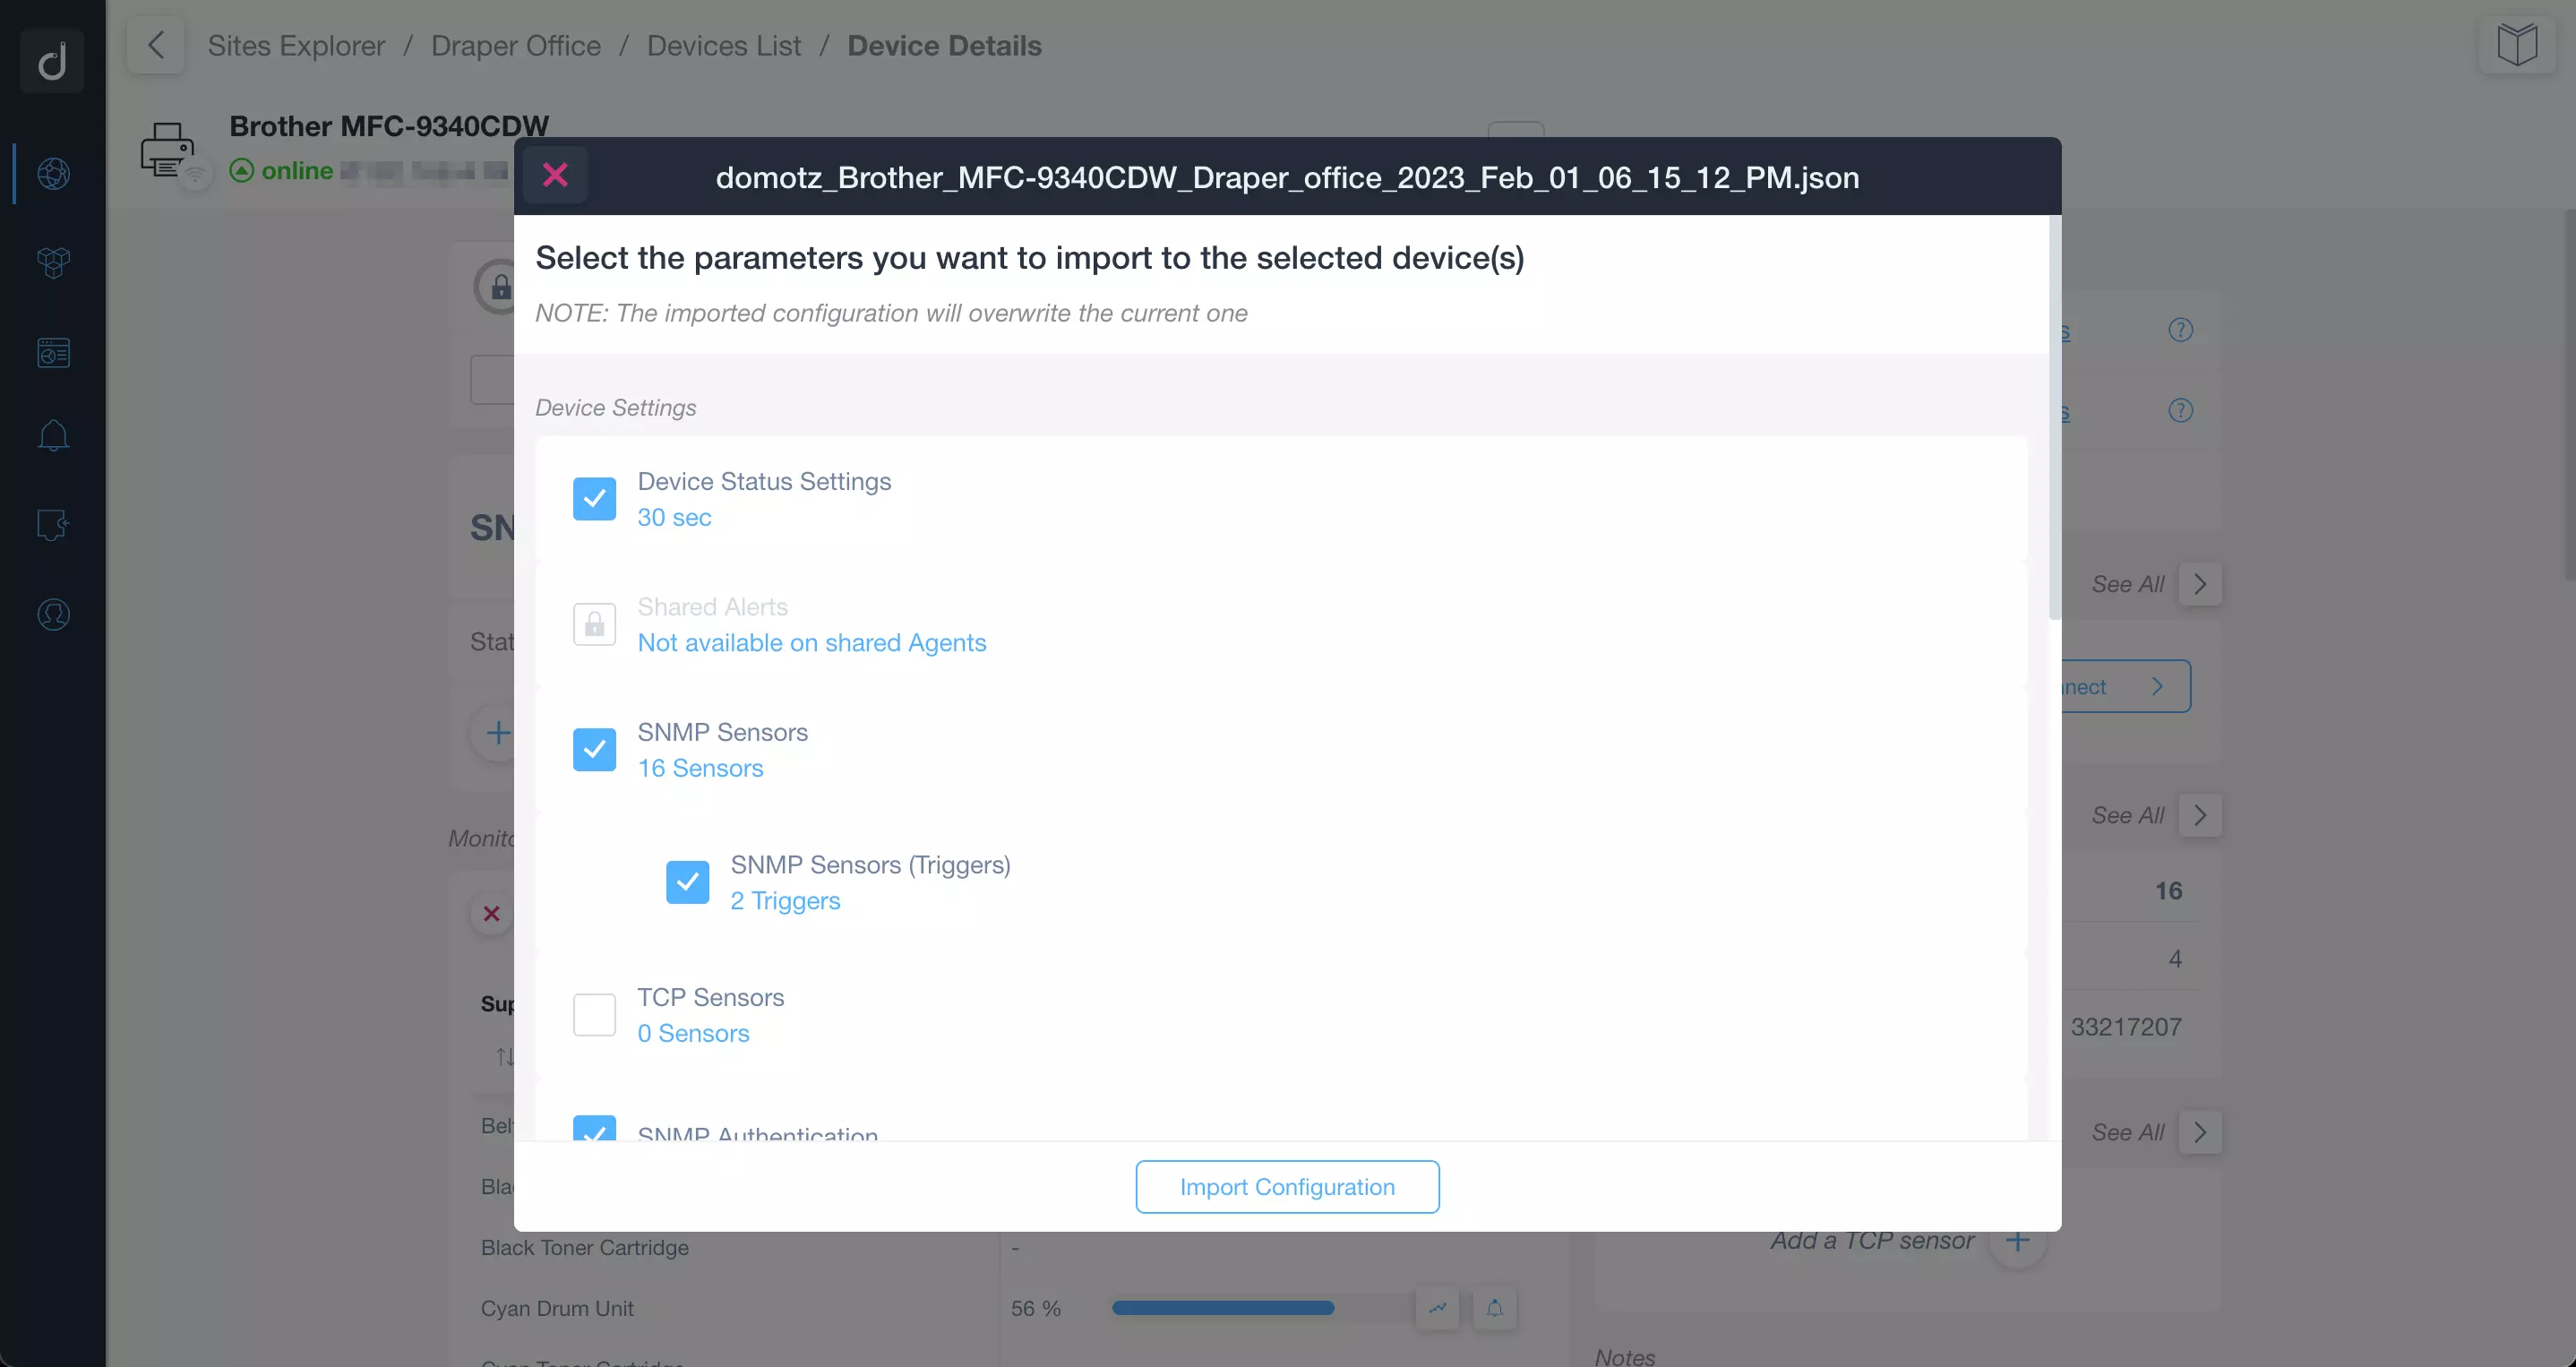The width and height of the screenshot is (2576, 1367).
Task: Uncheck the SNMP Sensors checkbox
Action: [594, 750]
